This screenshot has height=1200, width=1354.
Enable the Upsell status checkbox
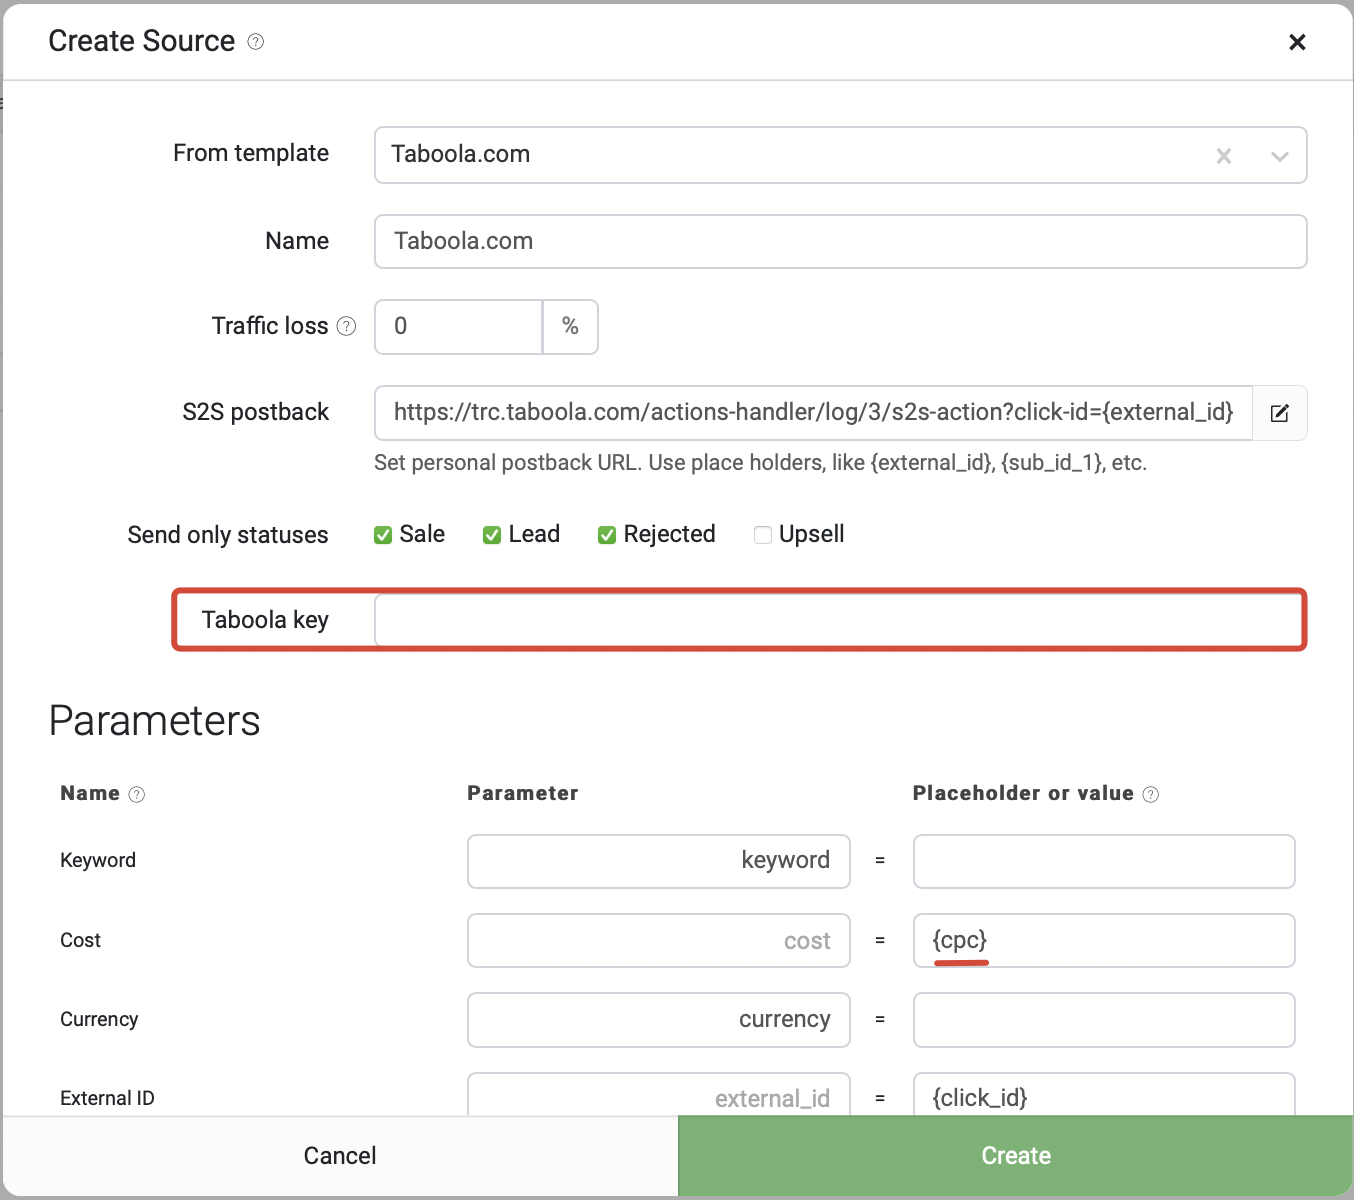pyautogui.click(x=763, y=535)
